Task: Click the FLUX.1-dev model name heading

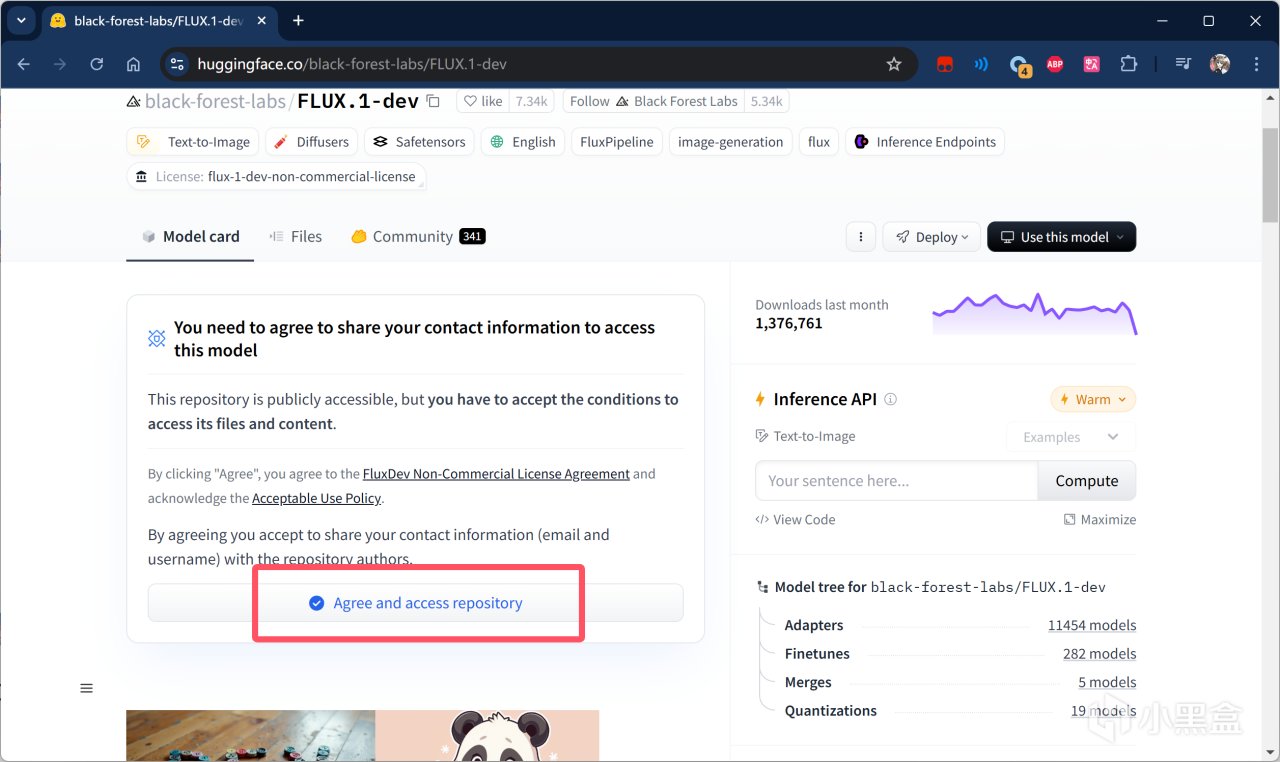Action: [x=358, y=101]
